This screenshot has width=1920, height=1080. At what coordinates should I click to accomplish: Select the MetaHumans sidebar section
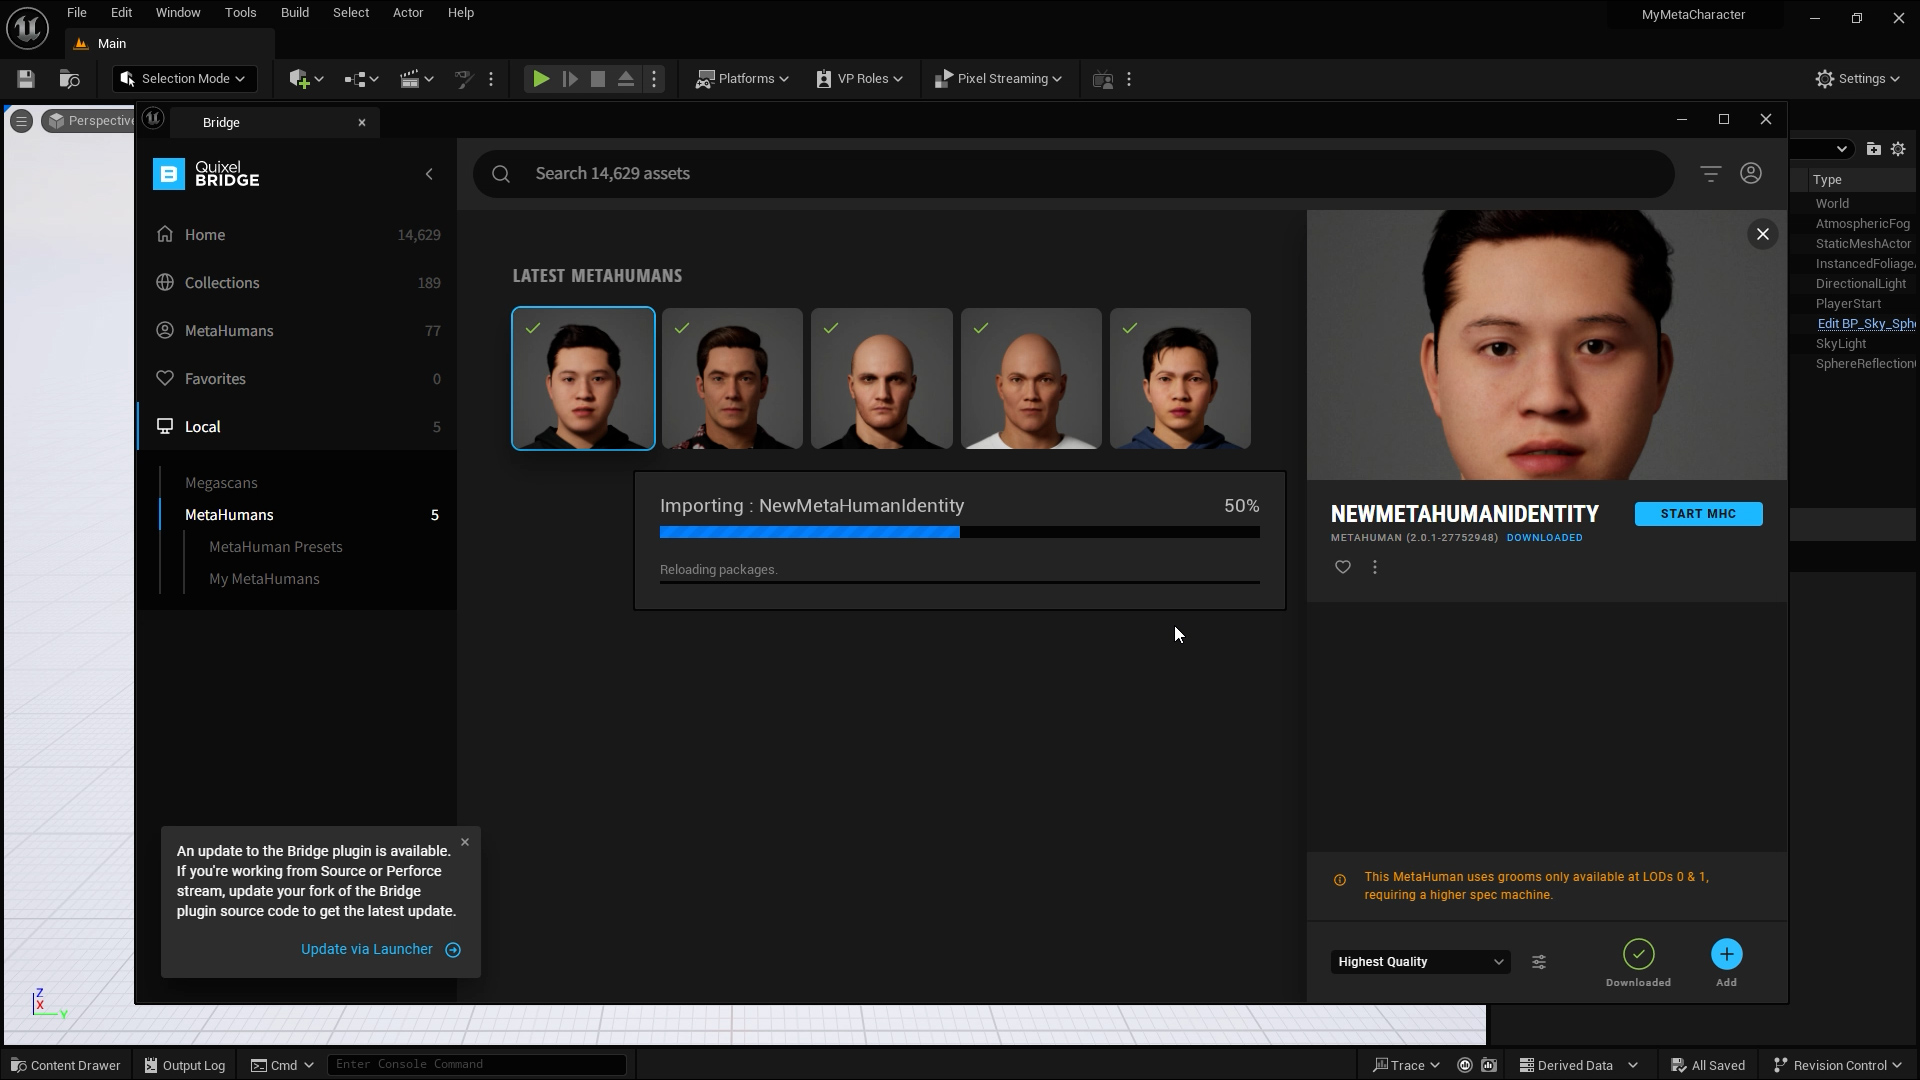(228, 330)
